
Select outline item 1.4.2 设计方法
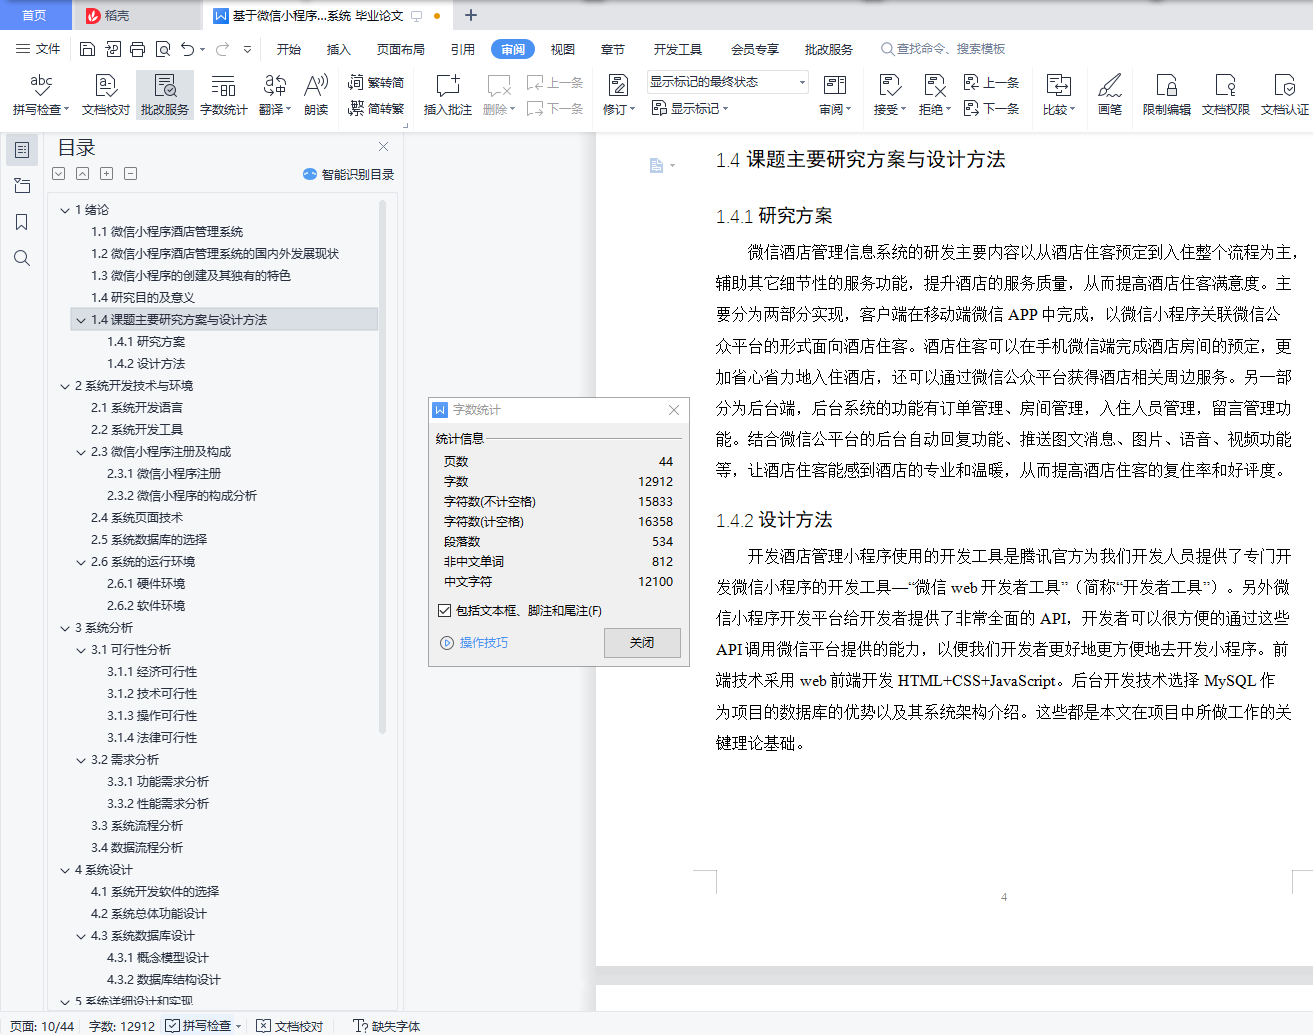click(146, 364)
